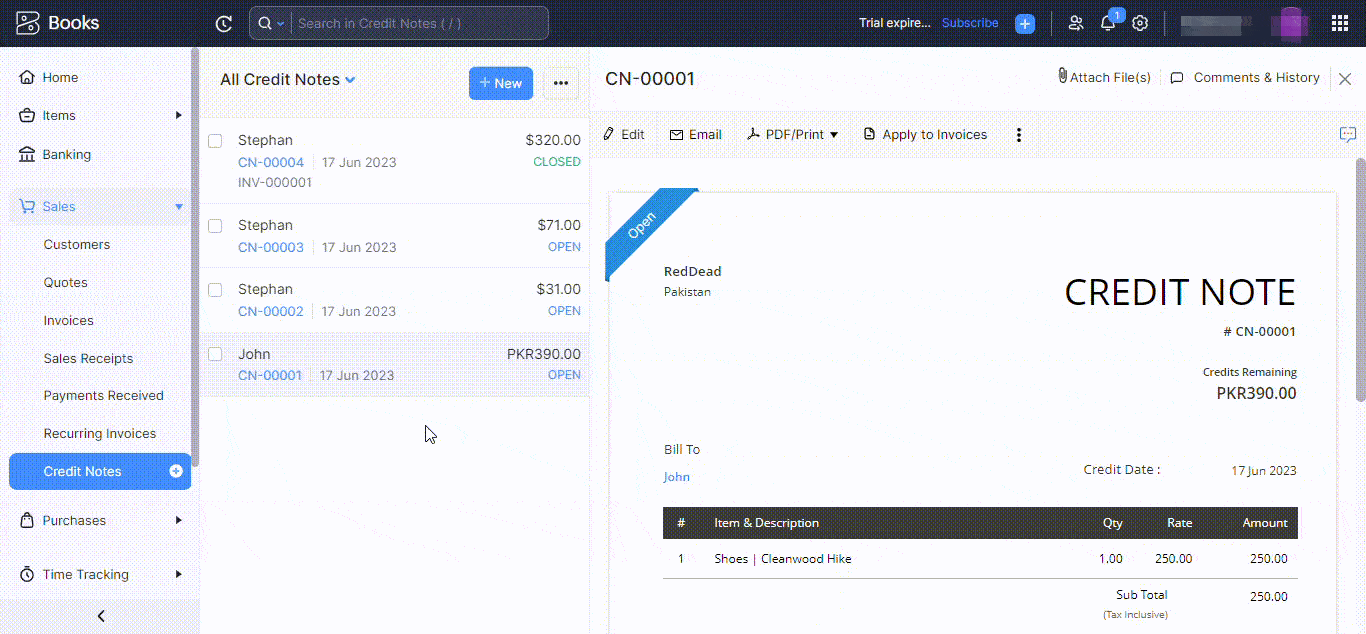1366x634 pixels.
Task: Close the CN-00001 detail panel
Action: 1345,79
